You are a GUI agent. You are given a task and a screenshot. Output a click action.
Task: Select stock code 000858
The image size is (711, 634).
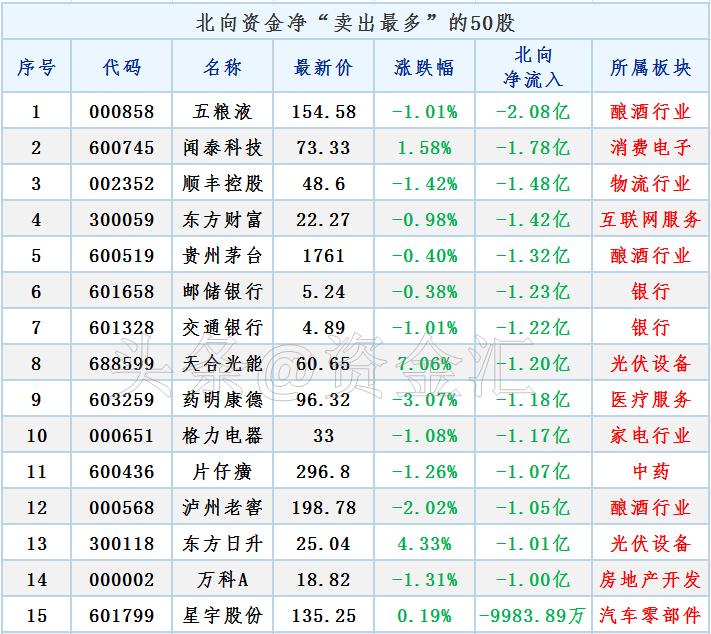click(x=122, y=112)
